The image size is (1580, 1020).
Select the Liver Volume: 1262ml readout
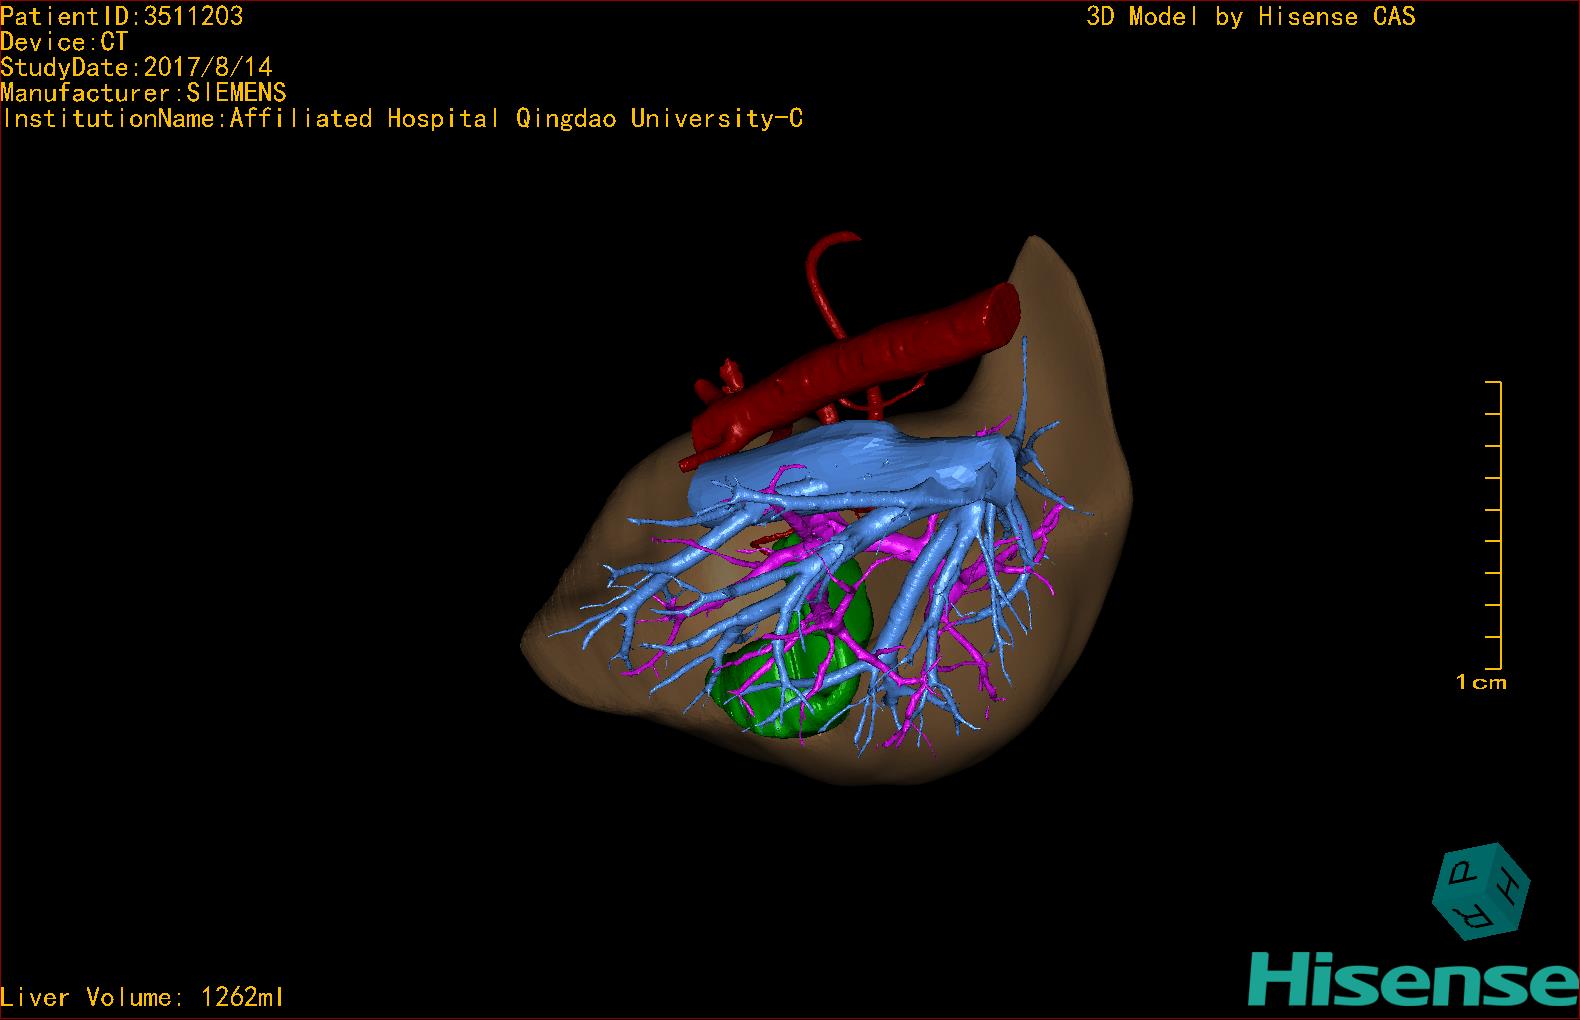pos(142,997)
